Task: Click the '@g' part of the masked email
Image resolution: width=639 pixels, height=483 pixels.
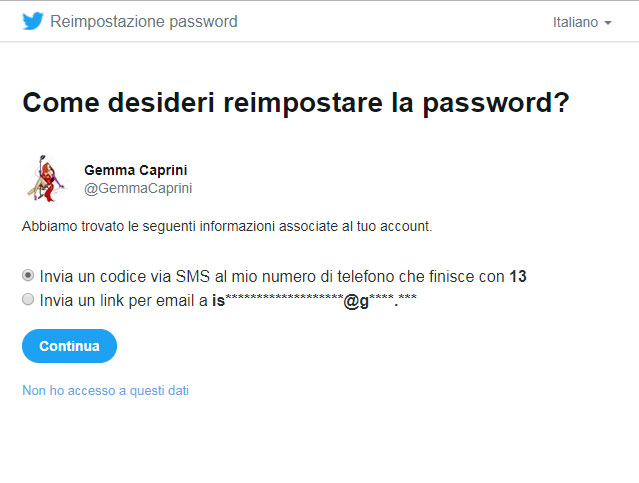Action: pyautogui.click(x=356, y=302)
